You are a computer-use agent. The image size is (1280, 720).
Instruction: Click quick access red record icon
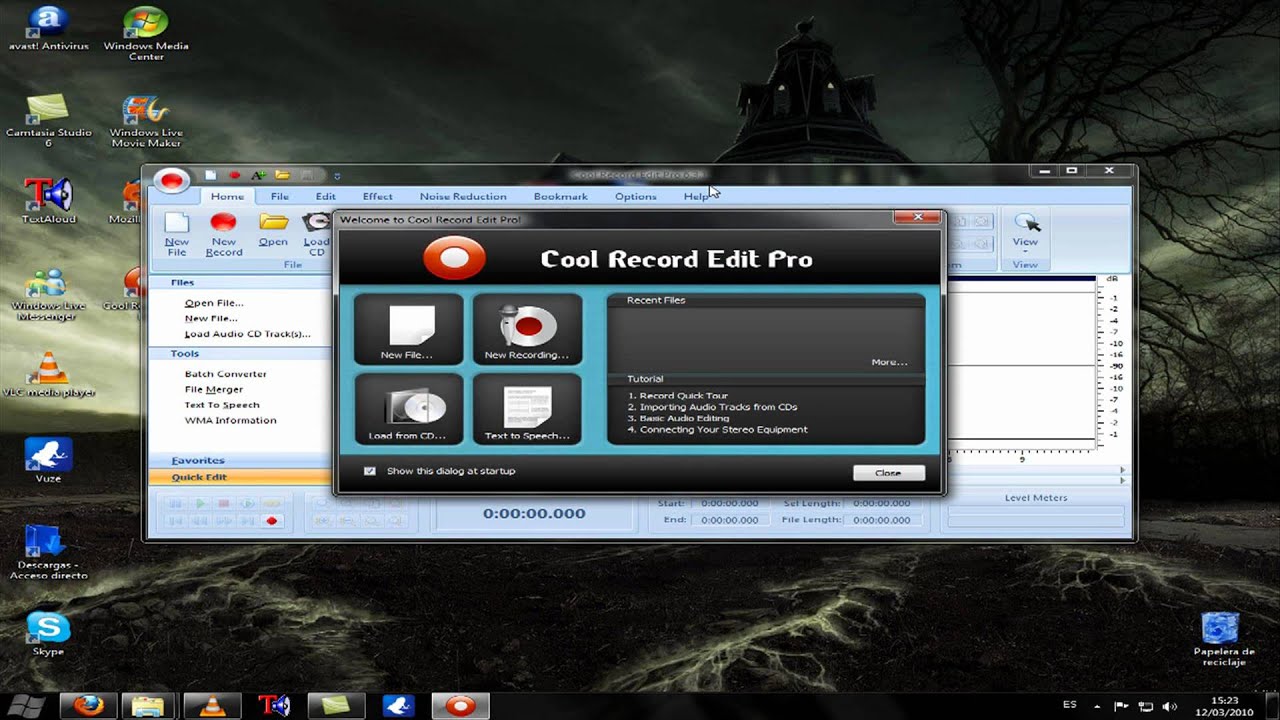pyautogui.click(x=235, y=176)
